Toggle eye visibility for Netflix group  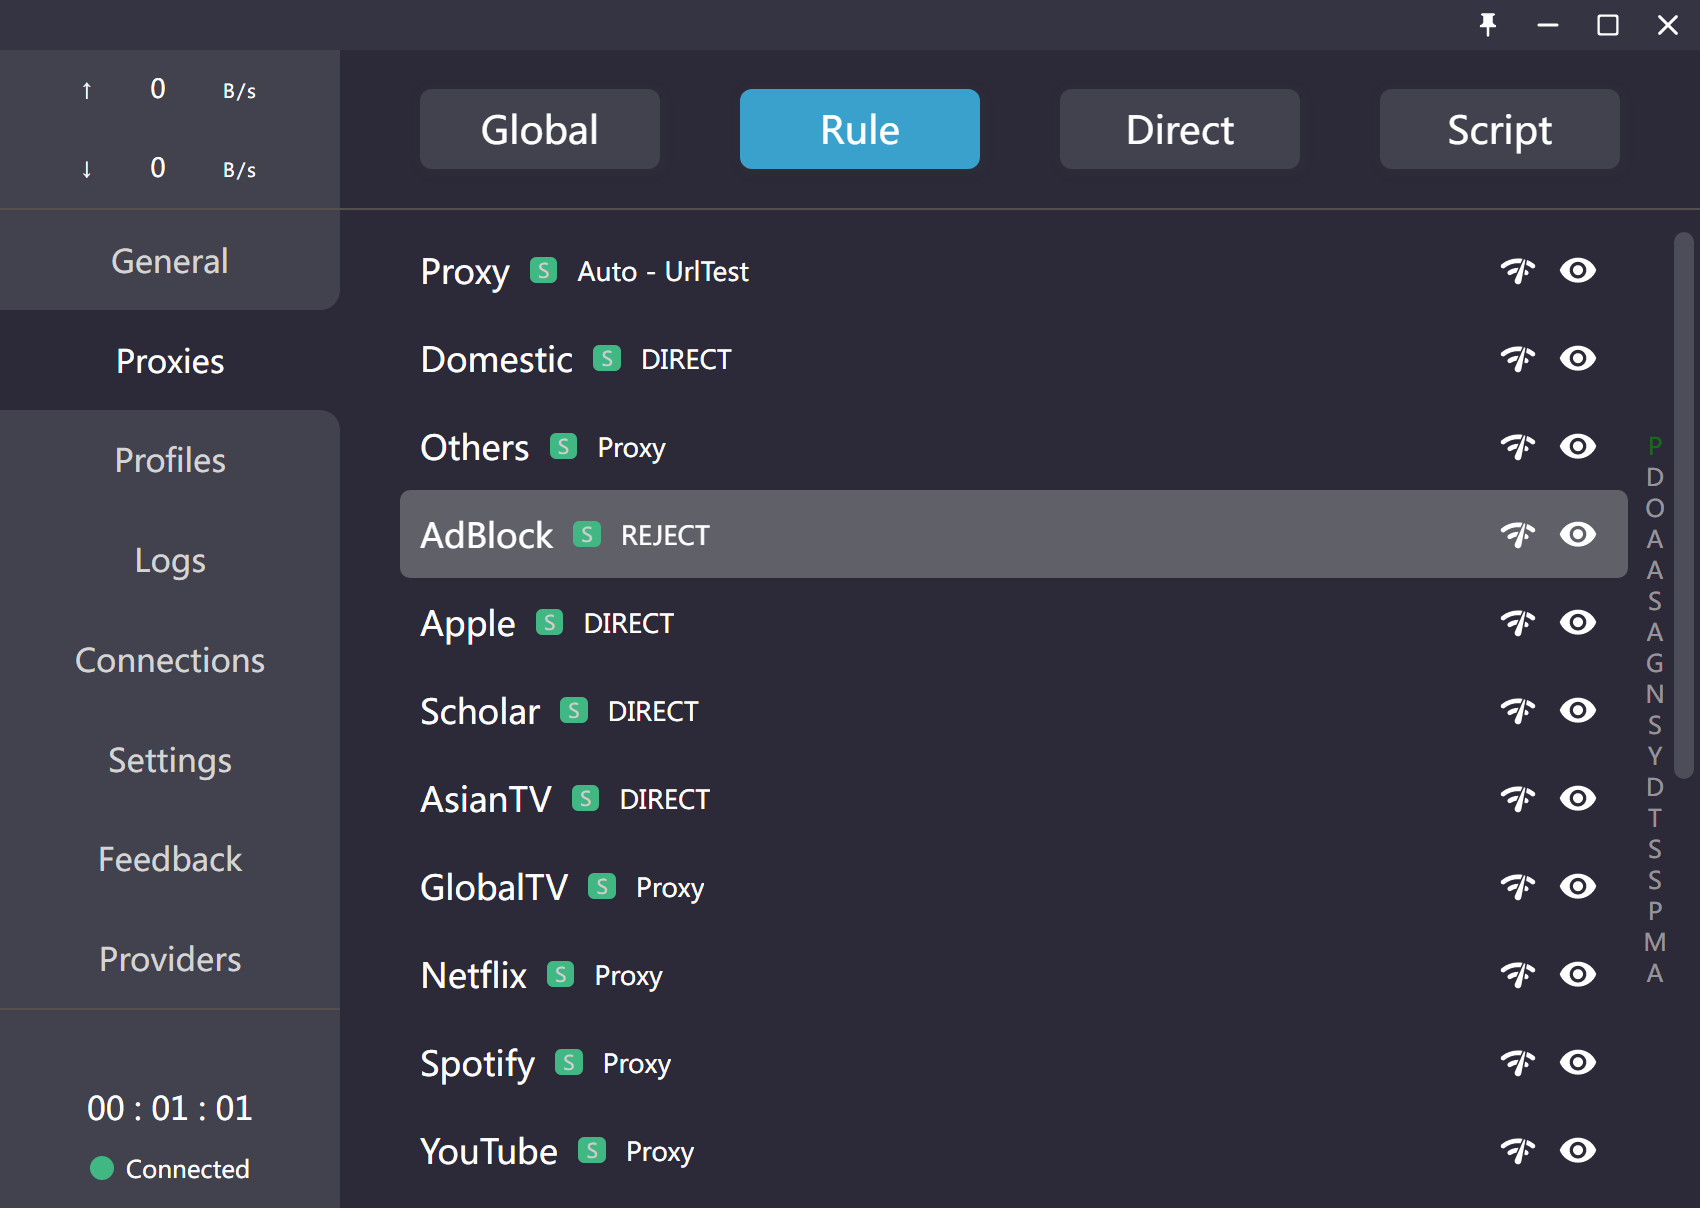(1578, 974)
